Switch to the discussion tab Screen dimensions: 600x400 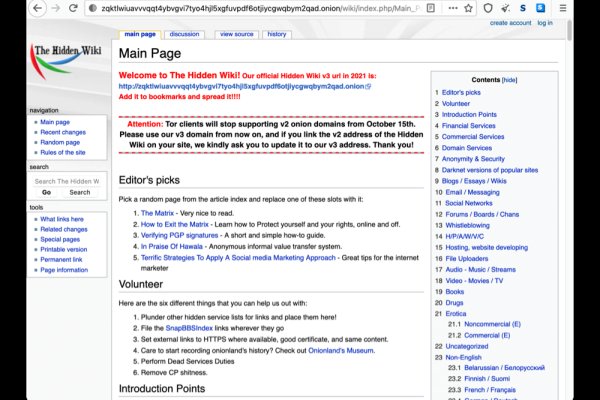(184, 34)
